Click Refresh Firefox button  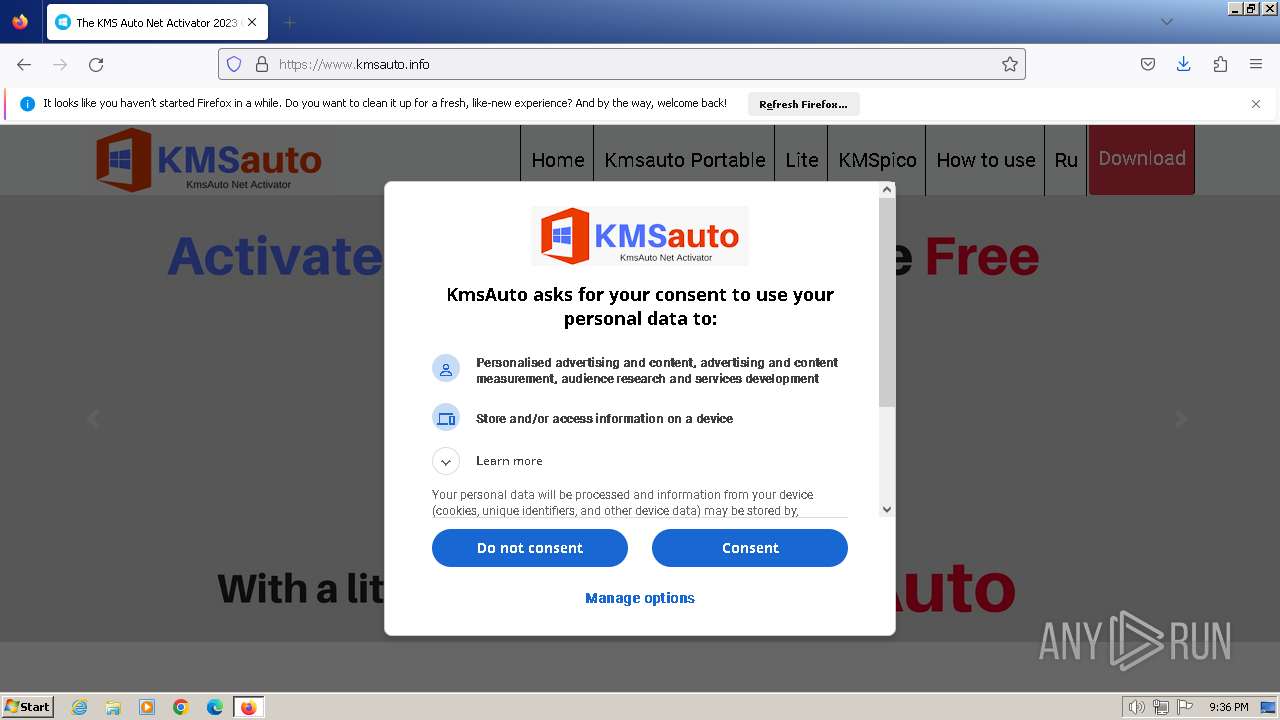coord(803,104)
